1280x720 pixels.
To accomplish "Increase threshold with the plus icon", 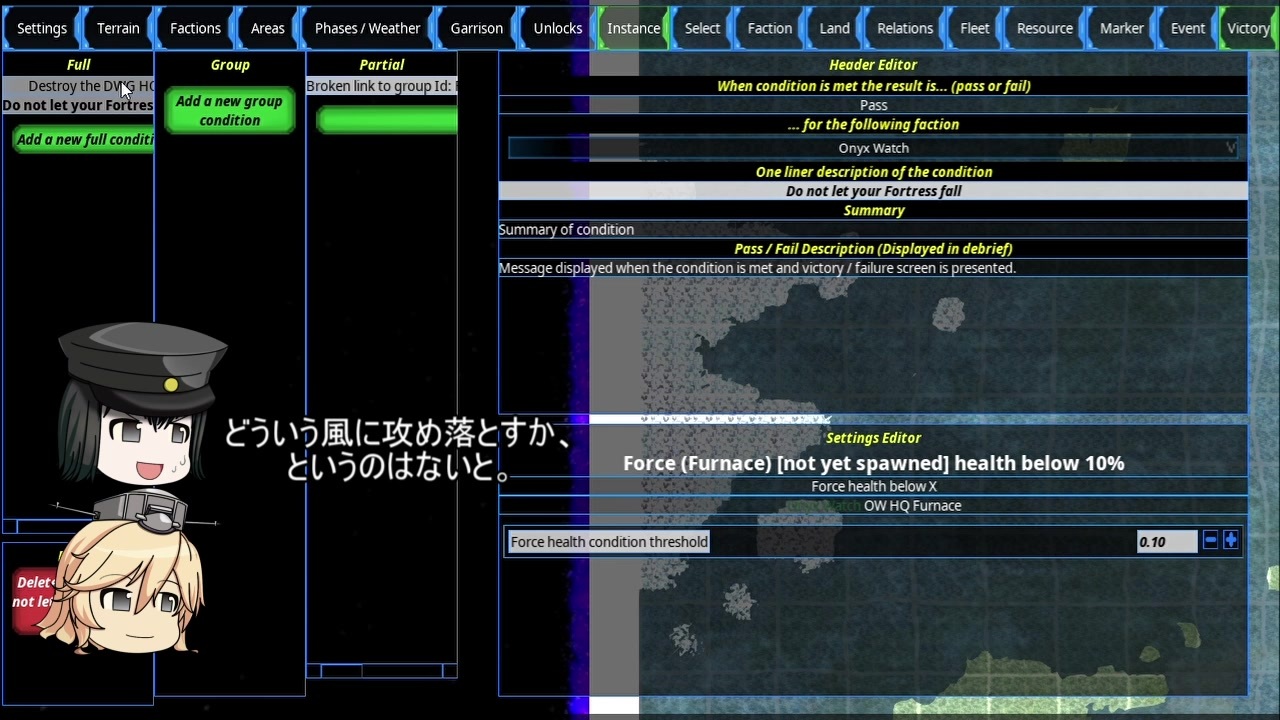I will point(1230,541).
